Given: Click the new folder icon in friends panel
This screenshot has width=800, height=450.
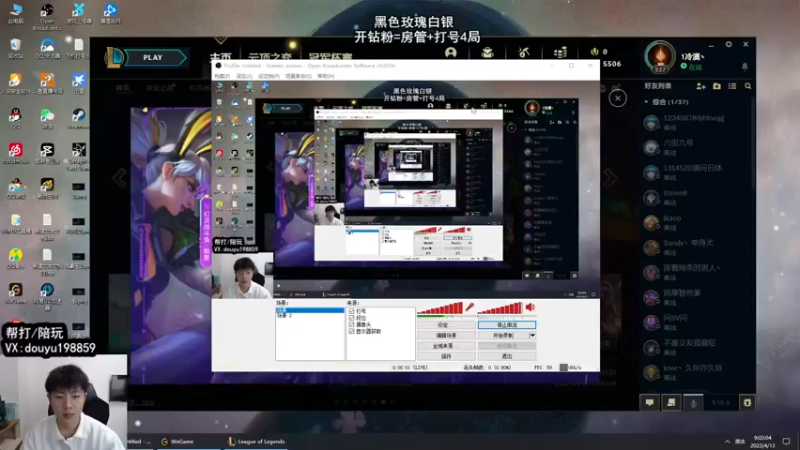Looking at the screenshot, I should coord(717,86).
